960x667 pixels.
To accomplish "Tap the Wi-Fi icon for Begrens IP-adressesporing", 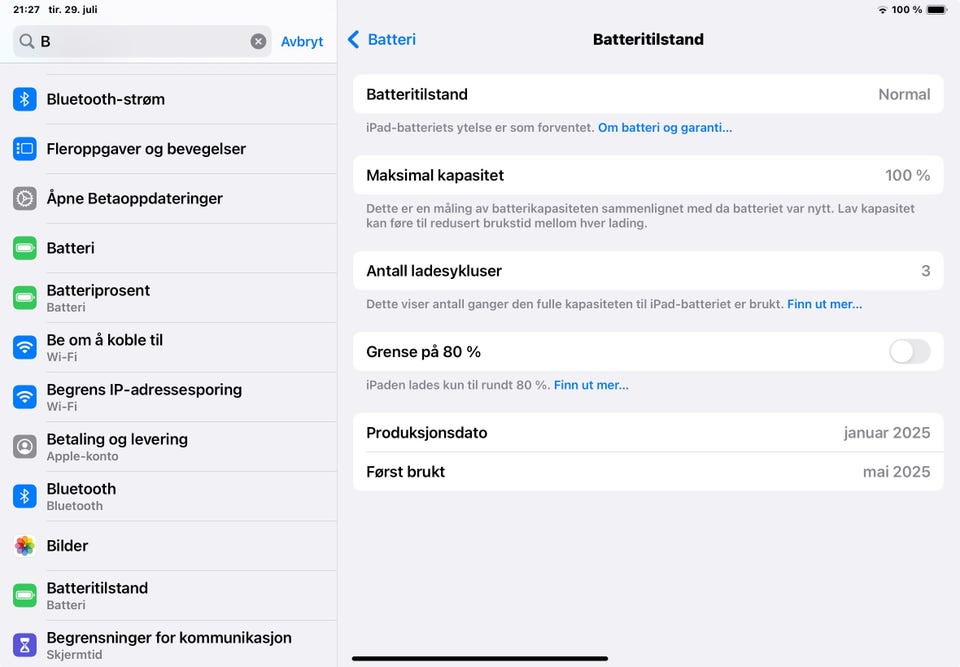I will 25,397.
